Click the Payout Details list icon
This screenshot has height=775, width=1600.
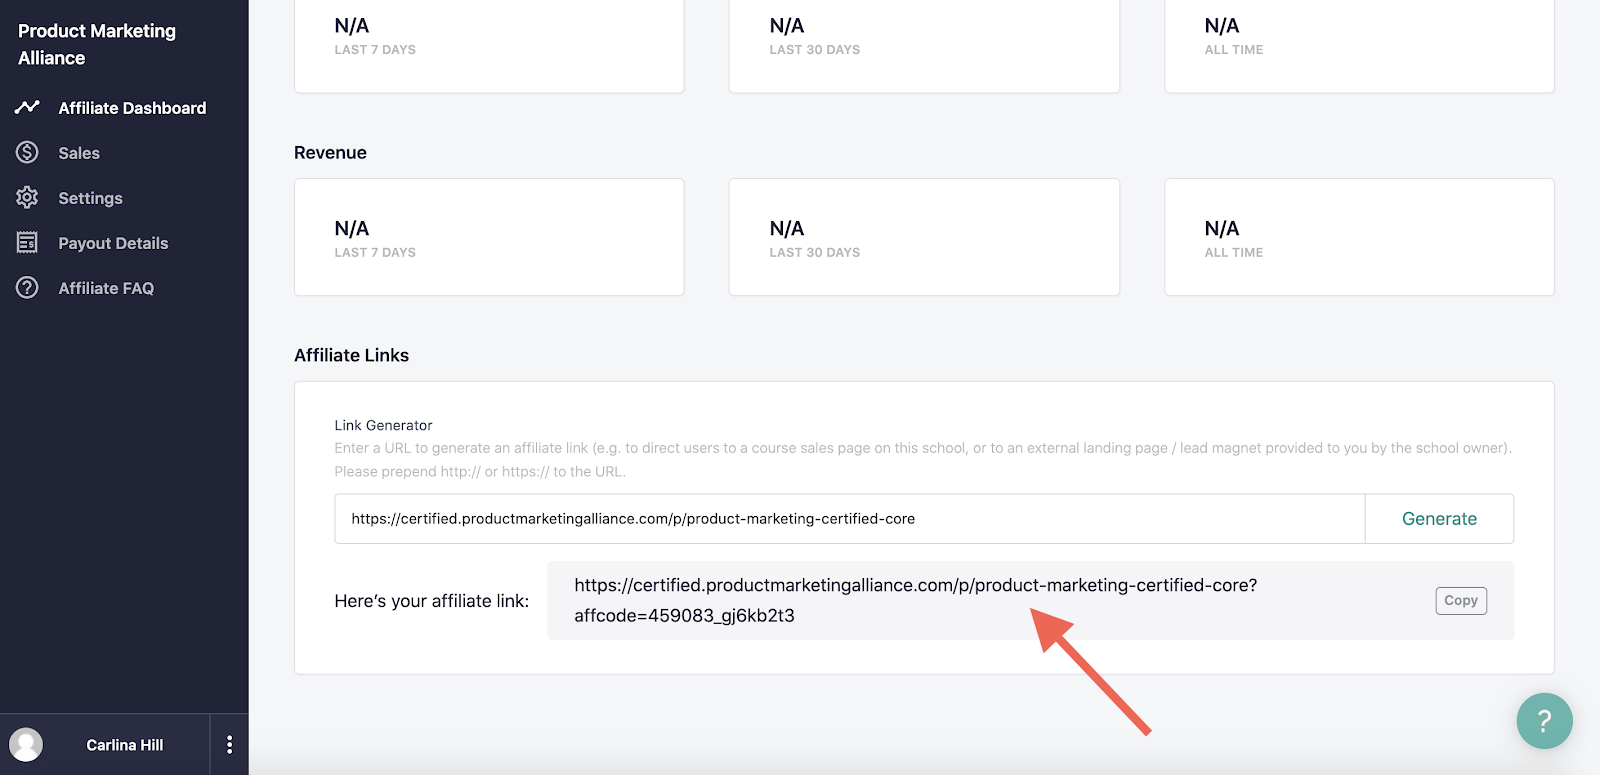coord(27,242)
